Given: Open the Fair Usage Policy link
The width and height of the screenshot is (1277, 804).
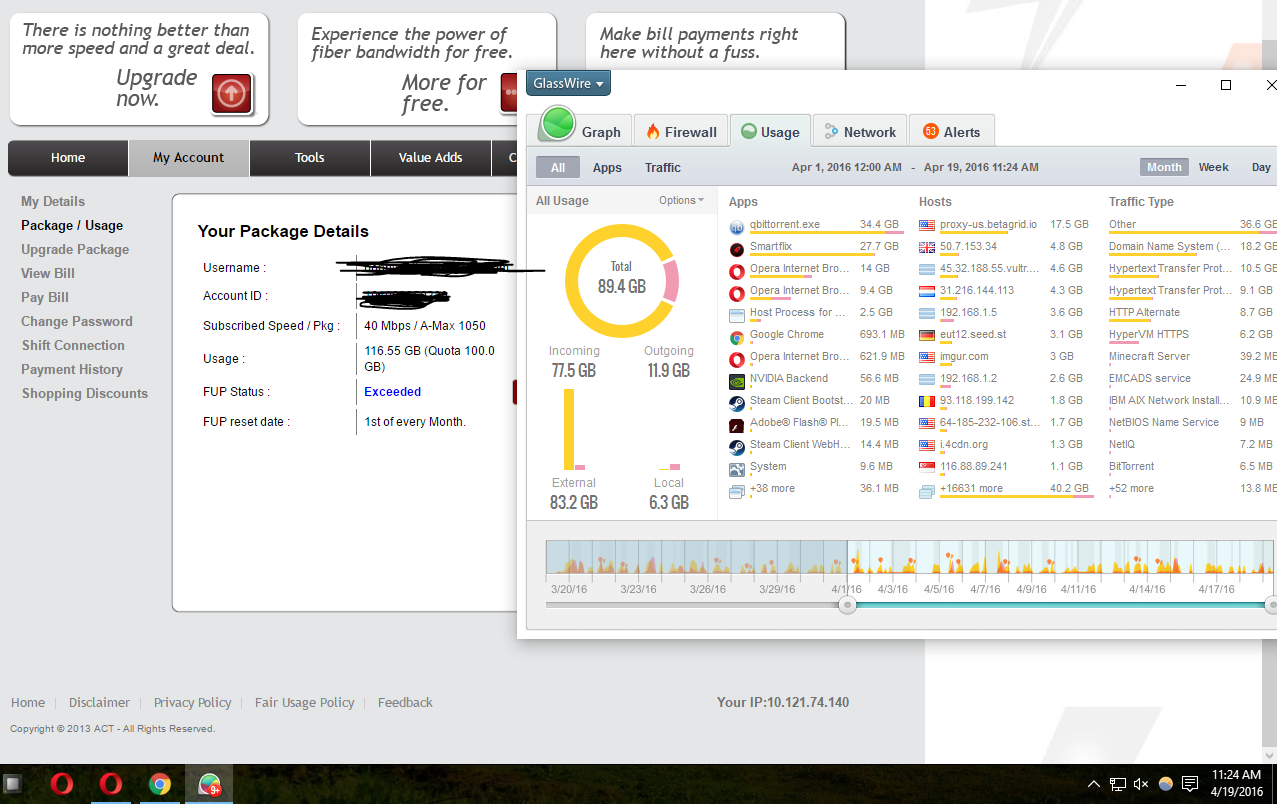Looking at the screenshot, I should point(304,702).
